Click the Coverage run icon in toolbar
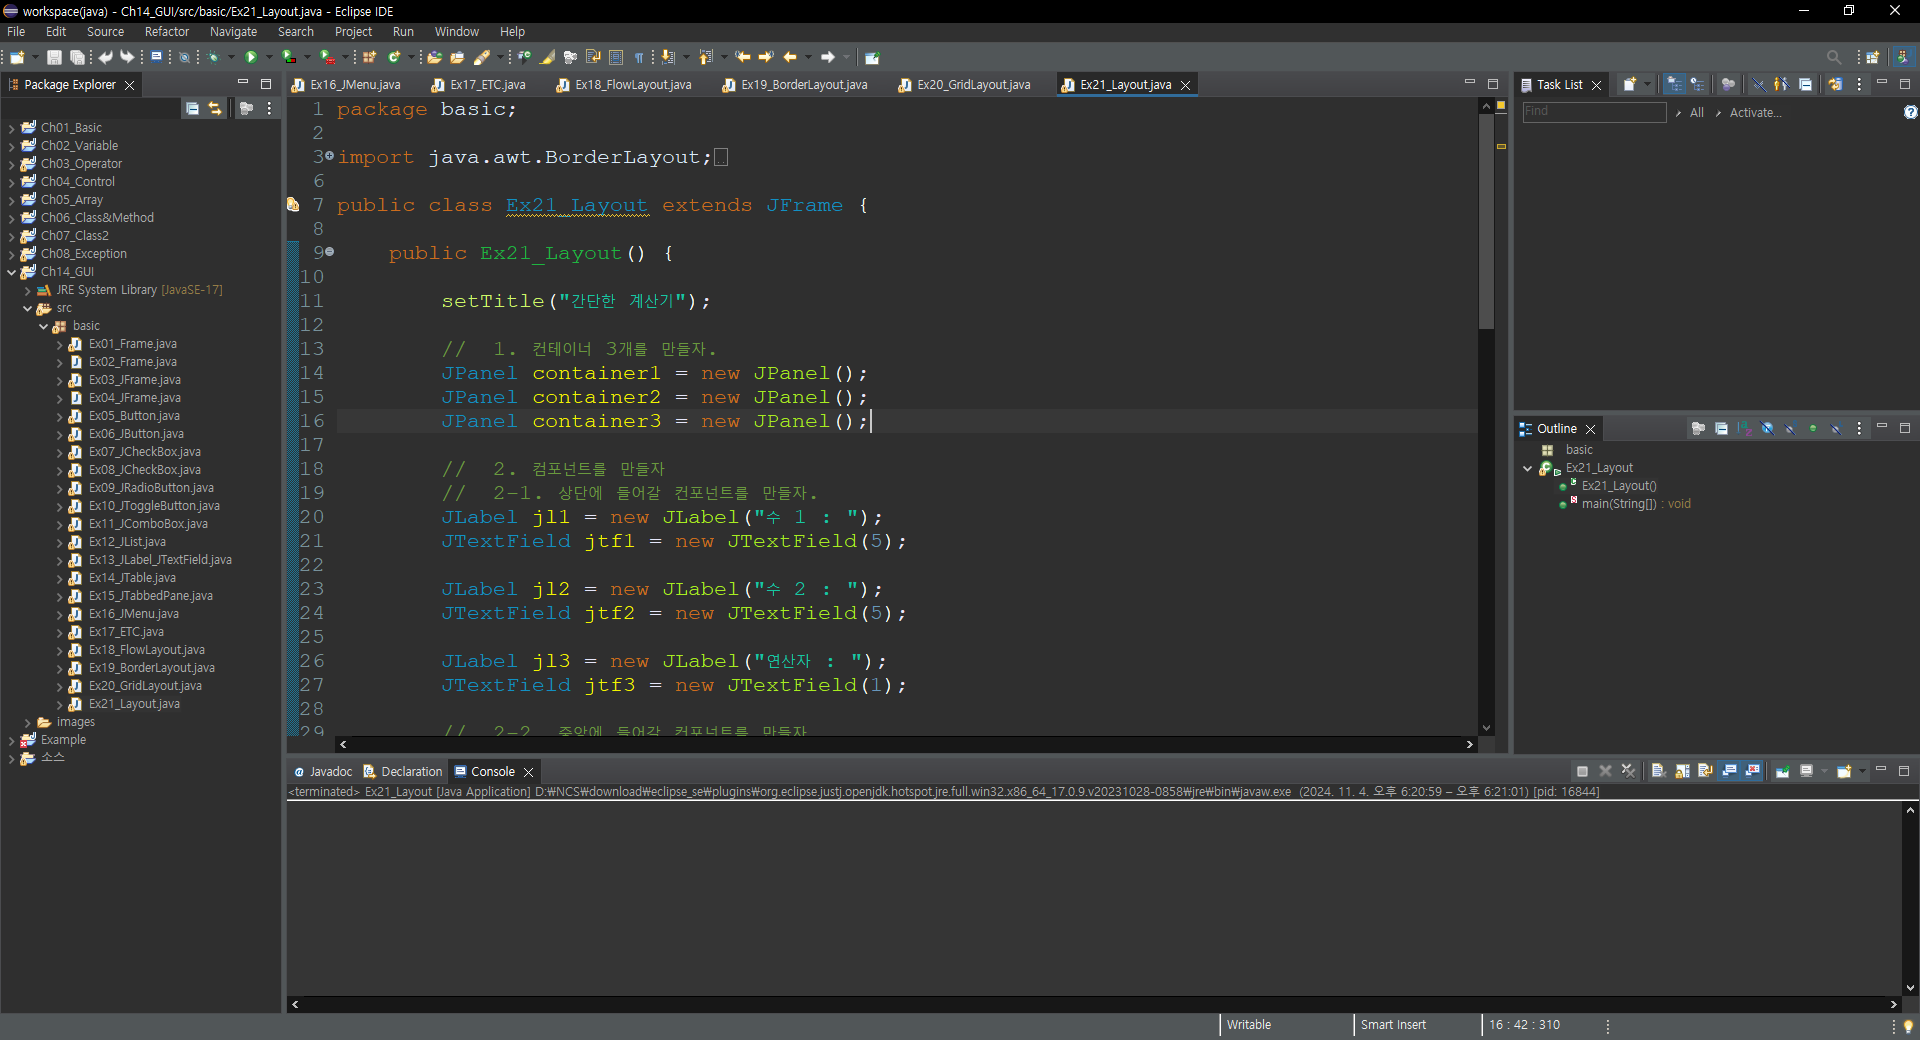 (289, 58)
